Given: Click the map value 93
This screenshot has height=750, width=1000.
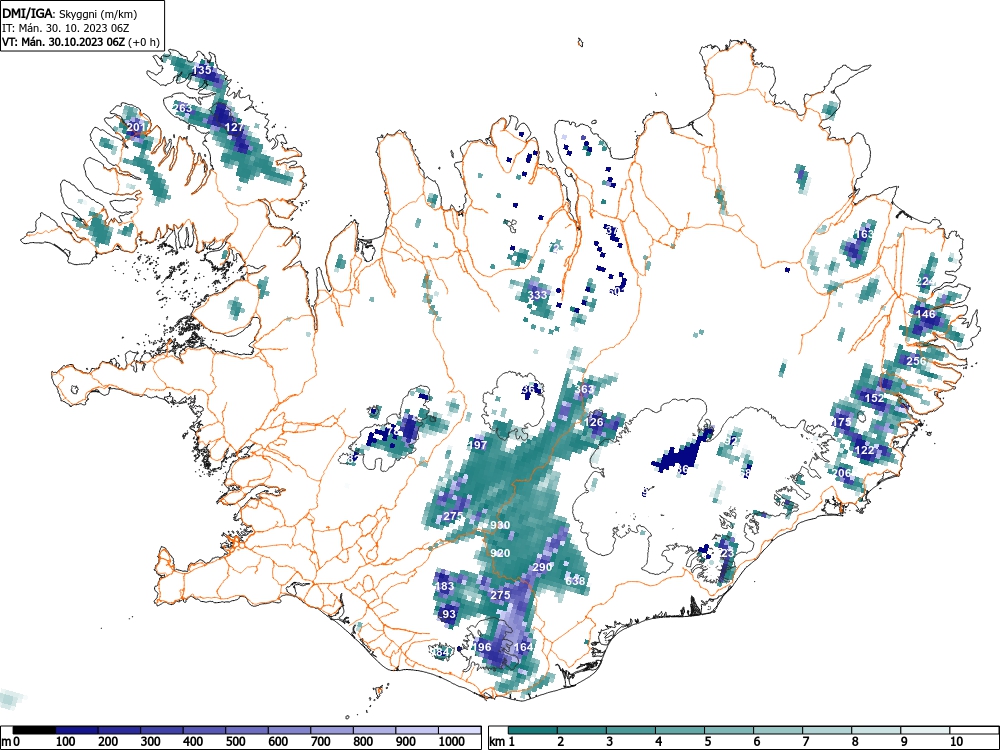Looking at the screenshot, I should click(449, 614).
